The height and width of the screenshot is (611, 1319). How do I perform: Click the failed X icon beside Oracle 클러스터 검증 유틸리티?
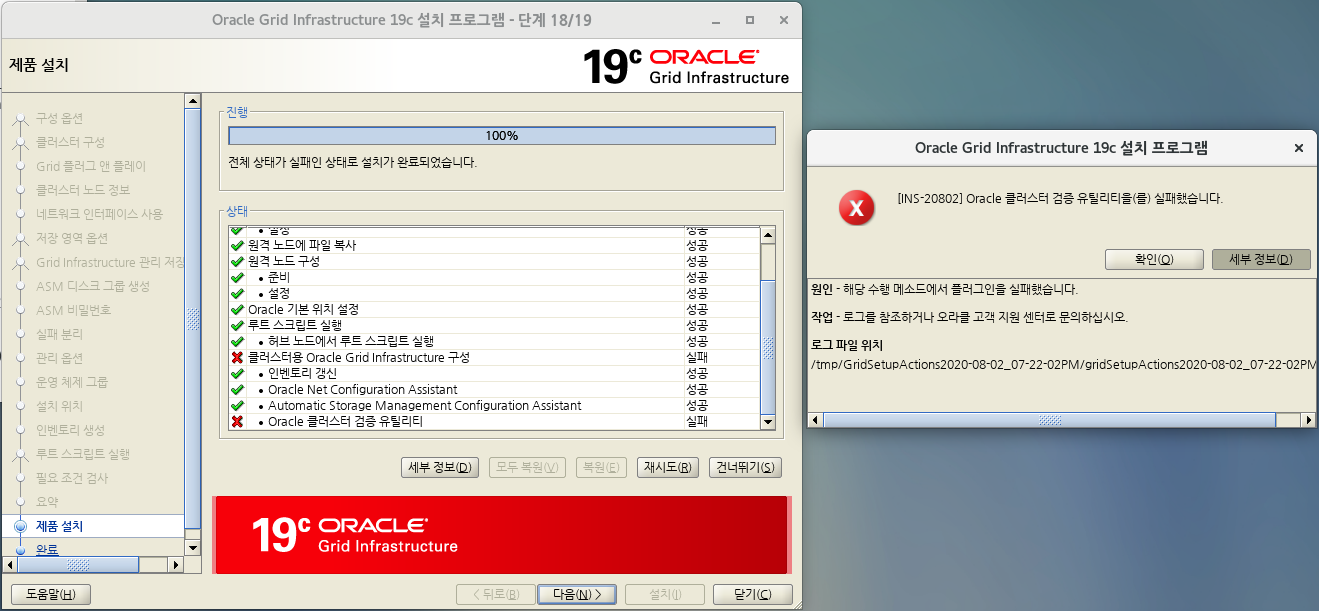tap(237, 421)
